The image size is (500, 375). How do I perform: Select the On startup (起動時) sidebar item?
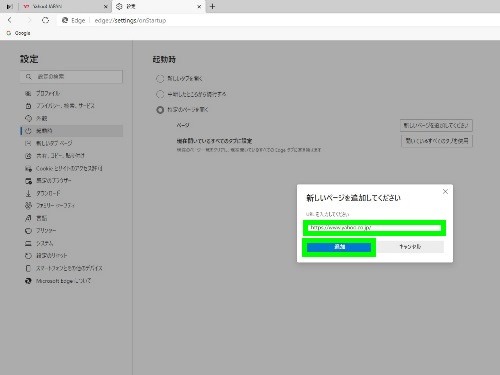tap(72, 131)
